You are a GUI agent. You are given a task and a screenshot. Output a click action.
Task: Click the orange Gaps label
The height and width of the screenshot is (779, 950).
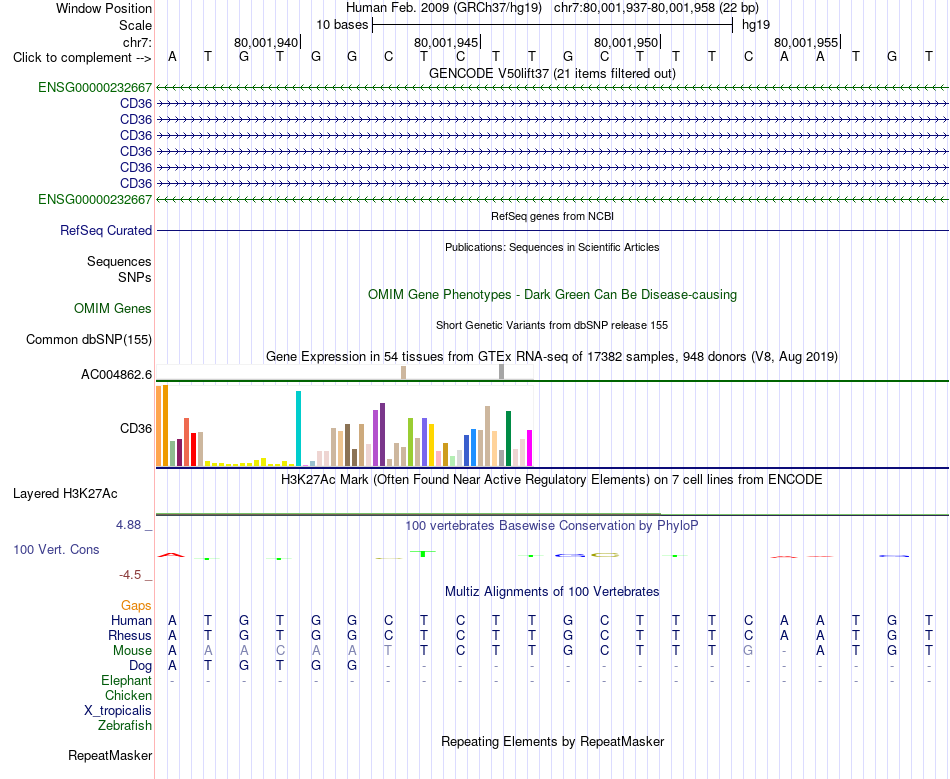click(x=136, y=605)
